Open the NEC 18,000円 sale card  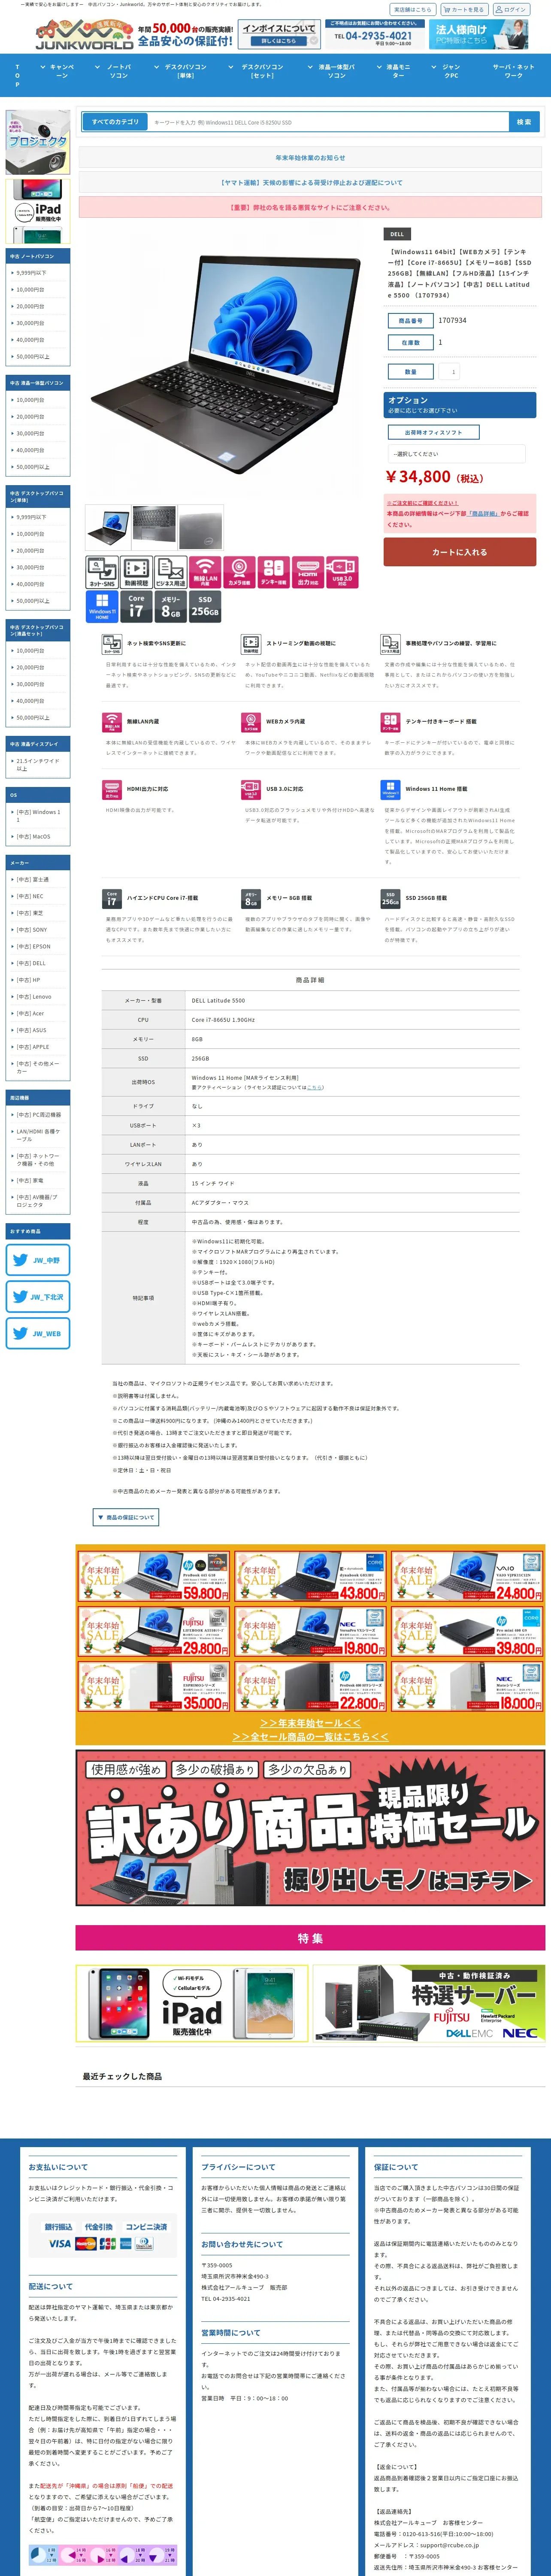467,1686
